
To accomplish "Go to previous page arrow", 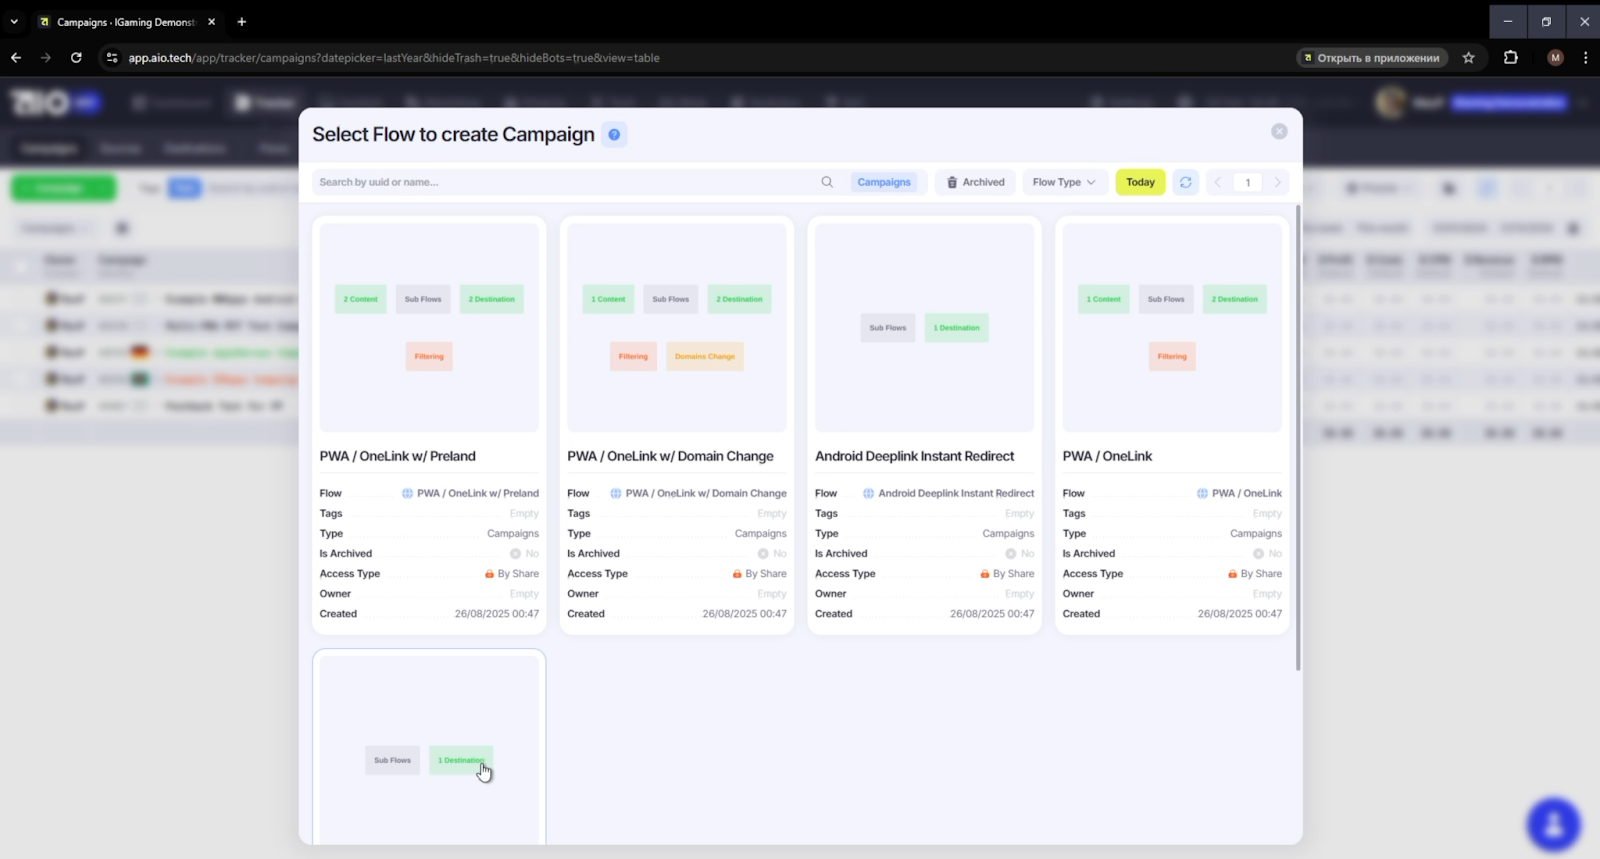I will [x=1218, y=182].
